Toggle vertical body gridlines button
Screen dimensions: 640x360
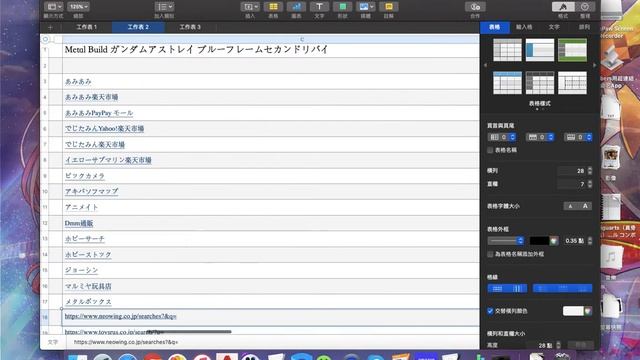[x=517, y=289]
